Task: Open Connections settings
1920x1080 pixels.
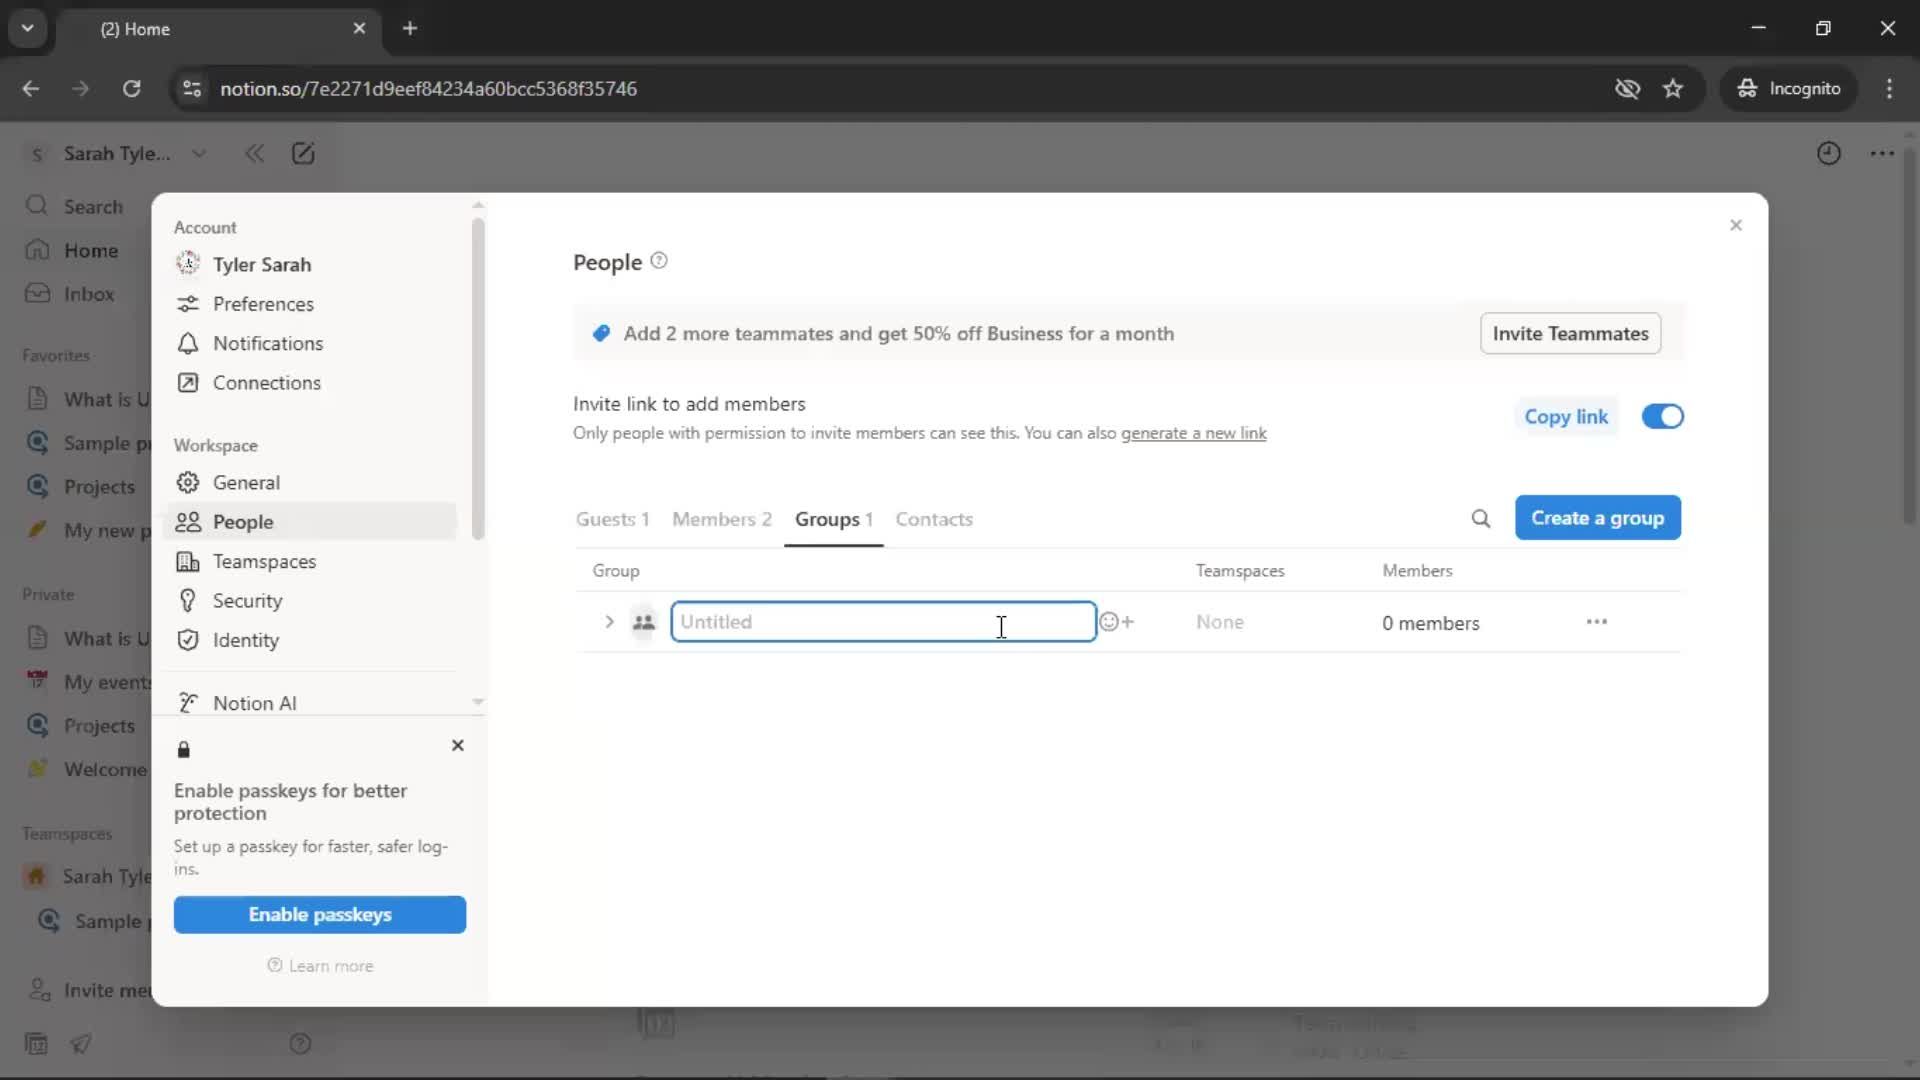Action: point(313,383)
